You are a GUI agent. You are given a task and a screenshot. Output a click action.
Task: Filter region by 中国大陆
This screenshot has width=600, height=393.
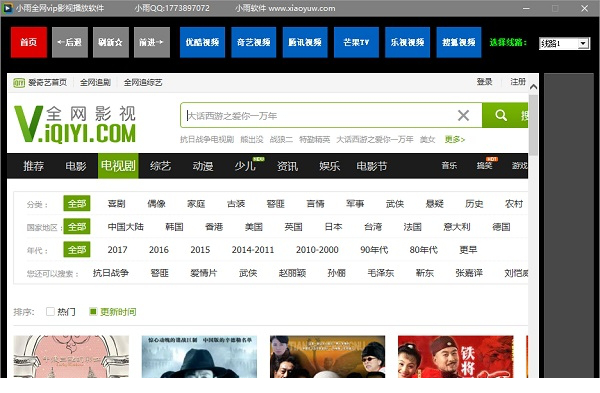coord(126,227)
